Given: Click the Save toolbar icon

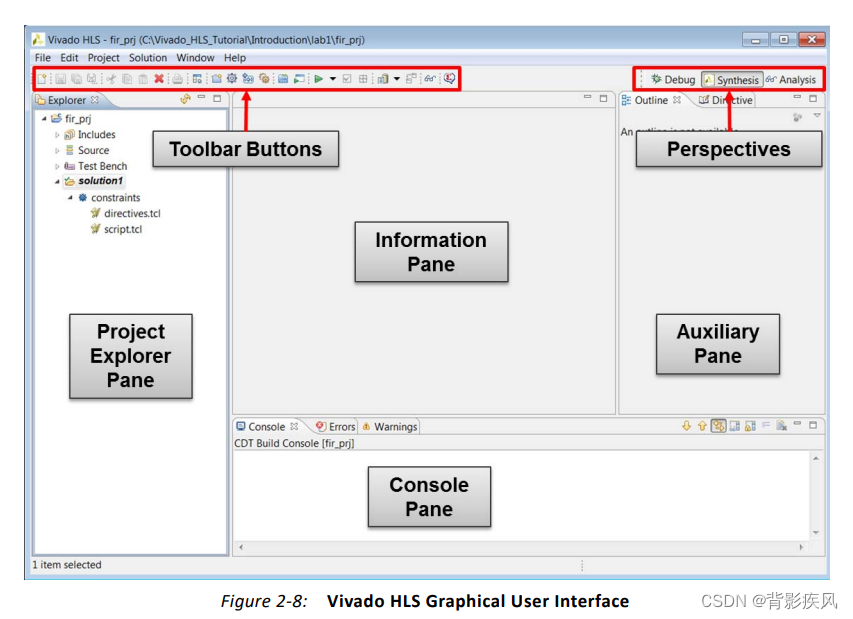Looking at the screenshot, I should tap(60, 79).
